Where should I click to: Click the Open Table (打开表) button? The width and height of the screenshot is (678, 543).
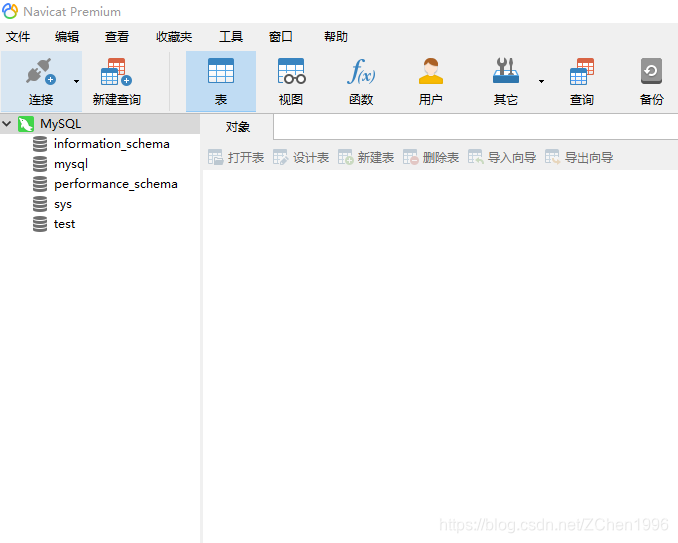coord(236,157)
